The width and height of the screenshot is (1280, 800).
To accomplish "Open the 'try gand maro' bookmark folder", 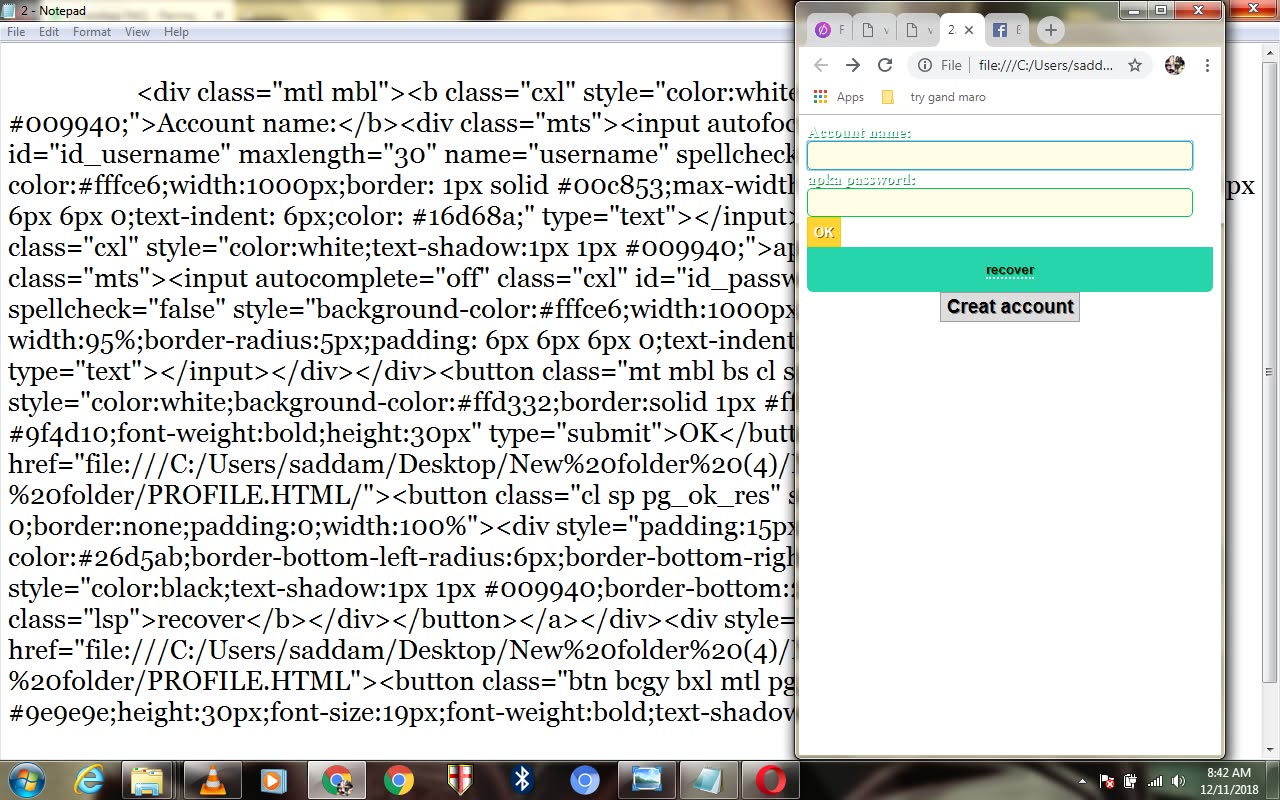I will click(x=934, y=97).
